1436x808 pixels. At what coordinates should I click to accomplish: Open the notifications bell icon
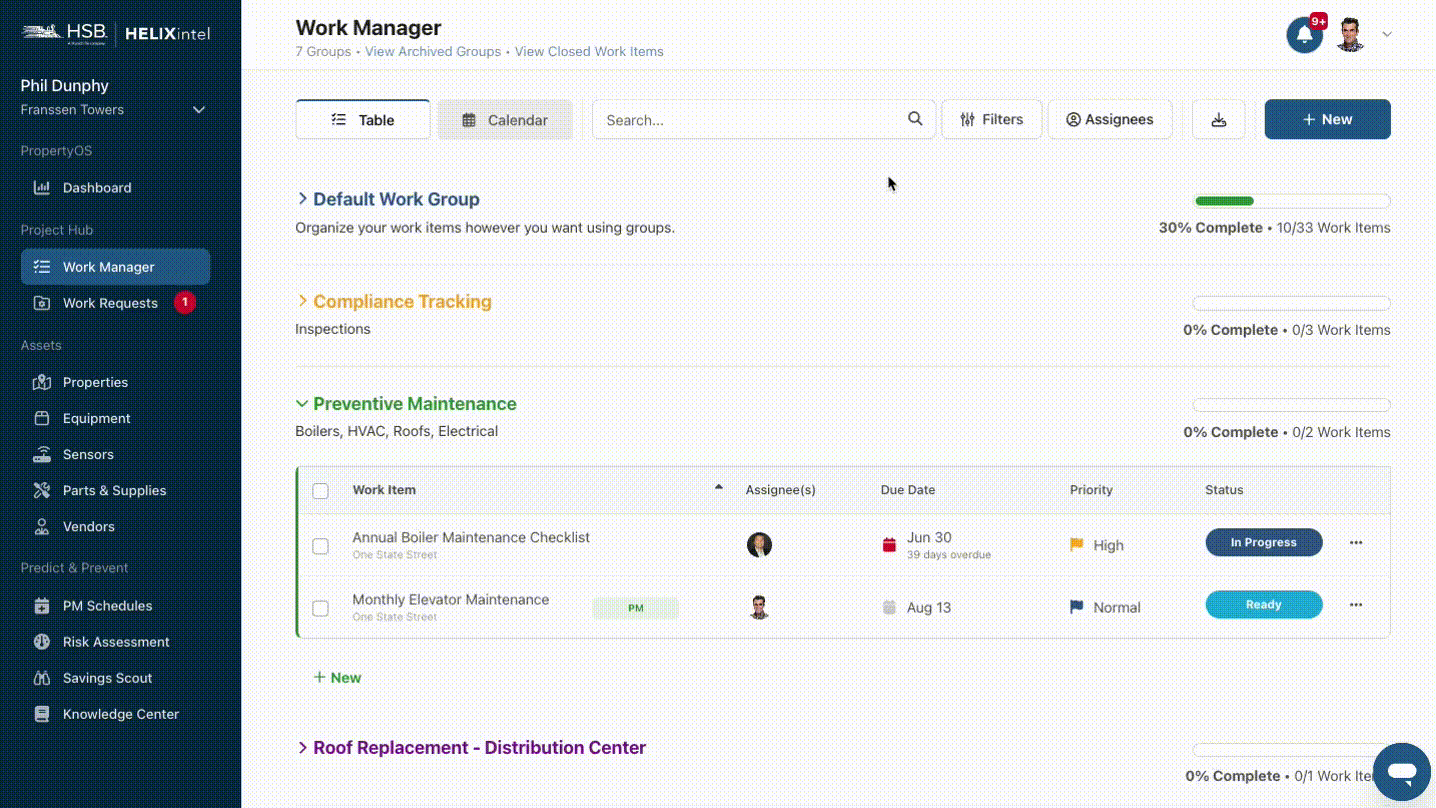coord(1304,35)
